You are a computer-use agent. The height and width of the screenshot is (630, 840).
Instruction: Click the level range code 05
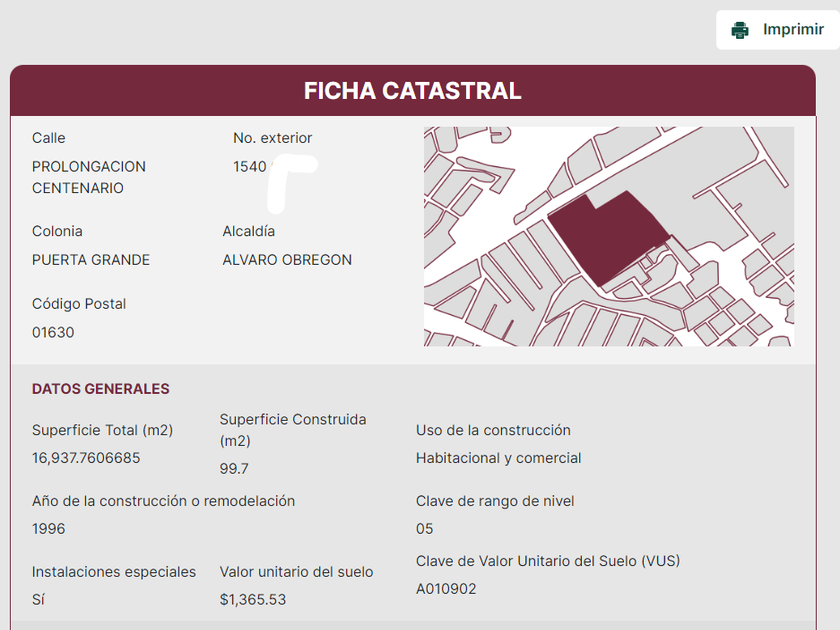click(x=425, y=528)
